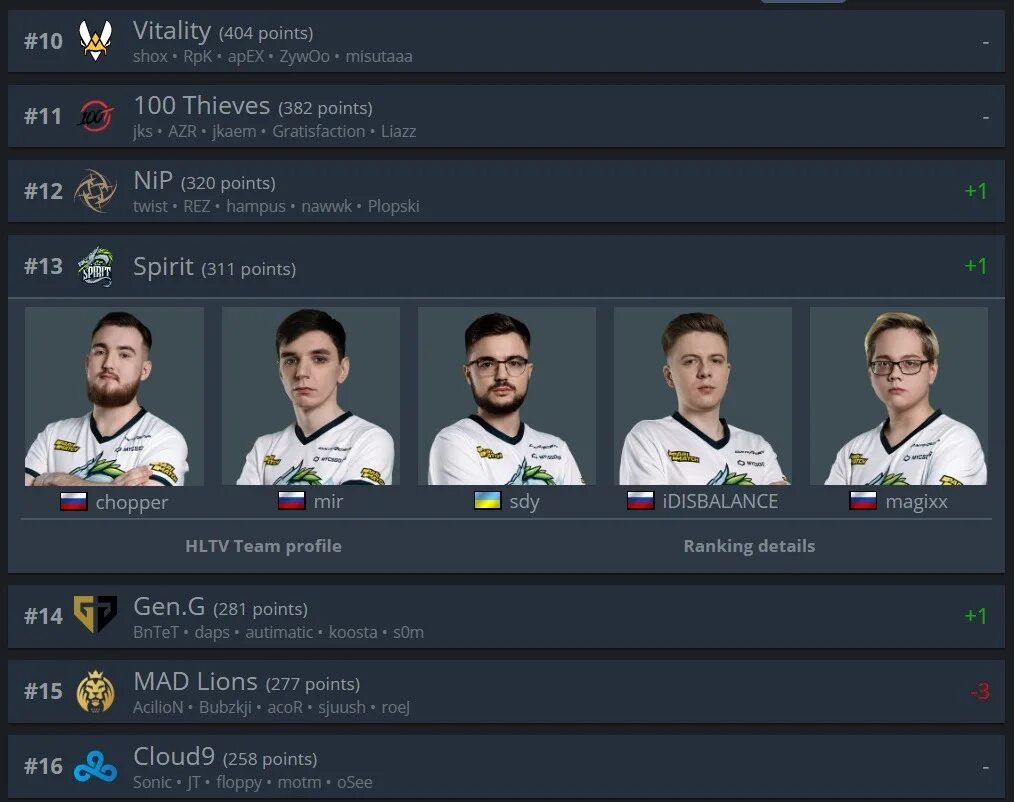This screenshot has height=802, width=1015.
Task: Click the Spirit dragon logo
Action: (x=95, y=266)
